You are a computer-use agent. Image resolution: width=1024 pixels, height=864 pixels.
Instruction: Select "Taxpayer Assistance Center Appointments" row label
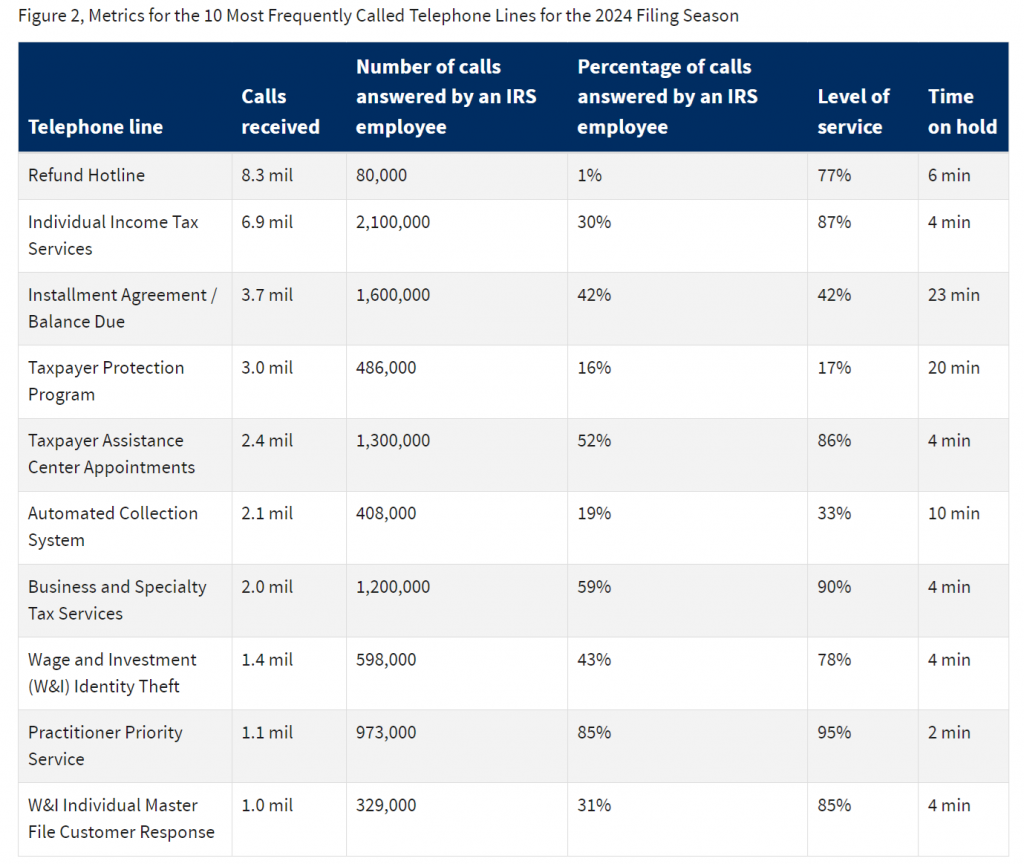point(111,454)
